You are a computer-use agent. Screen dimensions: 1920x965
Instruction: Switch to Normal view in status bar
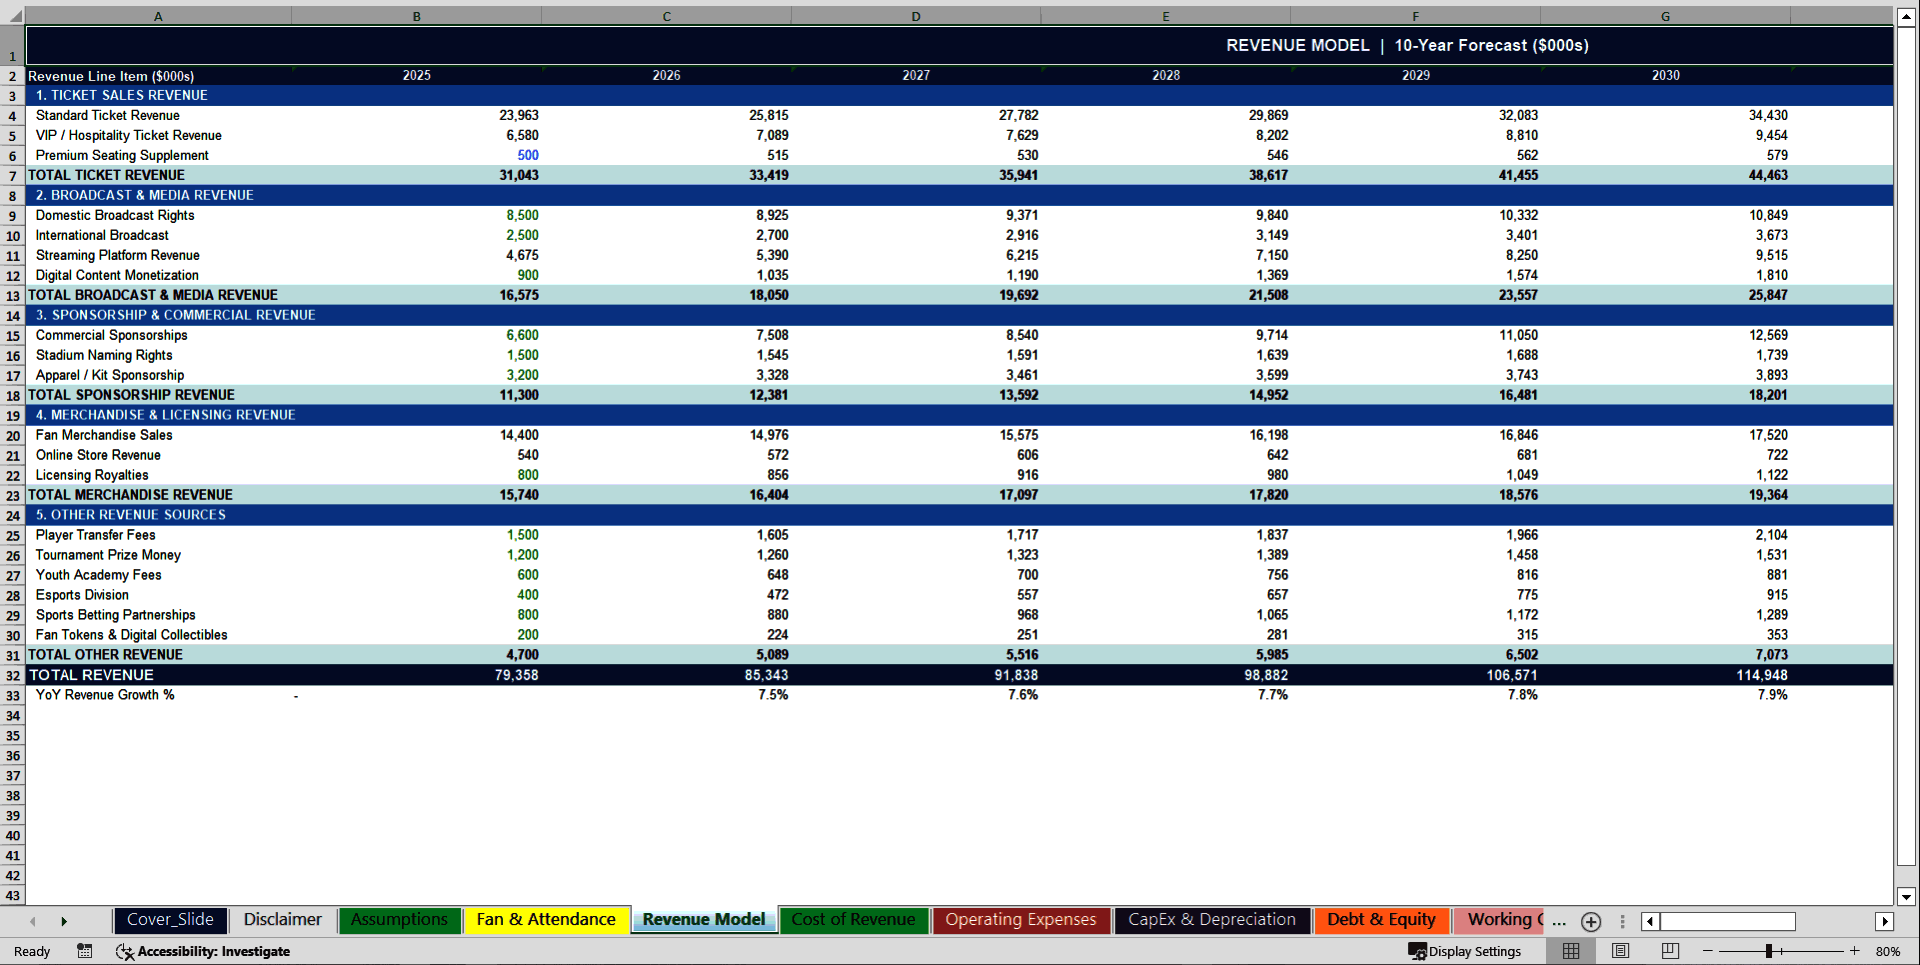(1570, 951)
